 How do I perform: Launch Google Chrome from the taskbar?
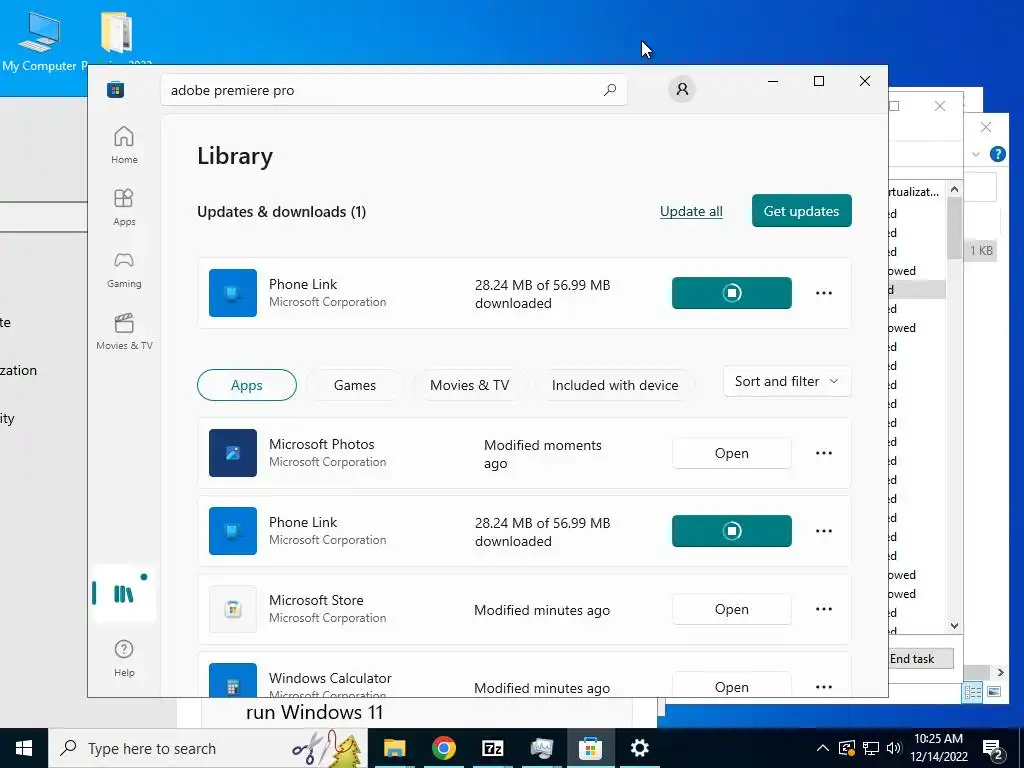(x=443, y=748)
